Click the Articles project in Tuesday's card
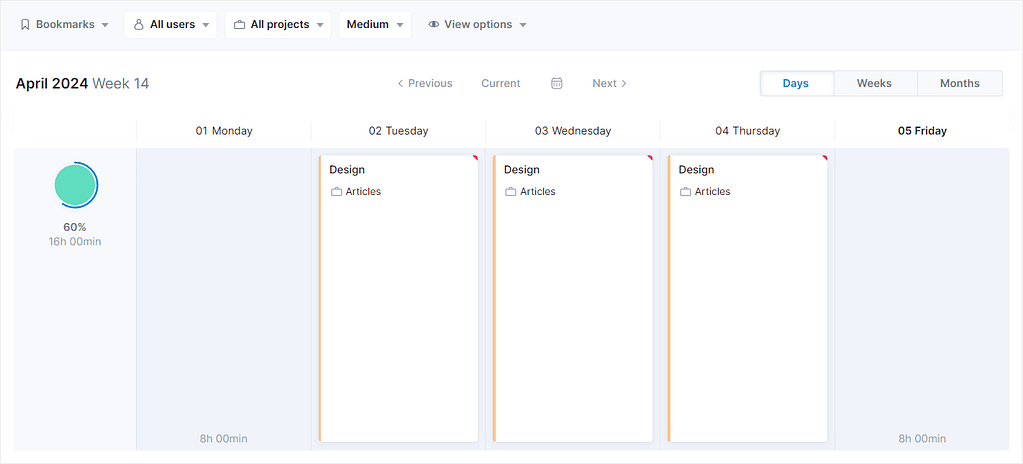The image size is (1023, 464). pos(363,192)
